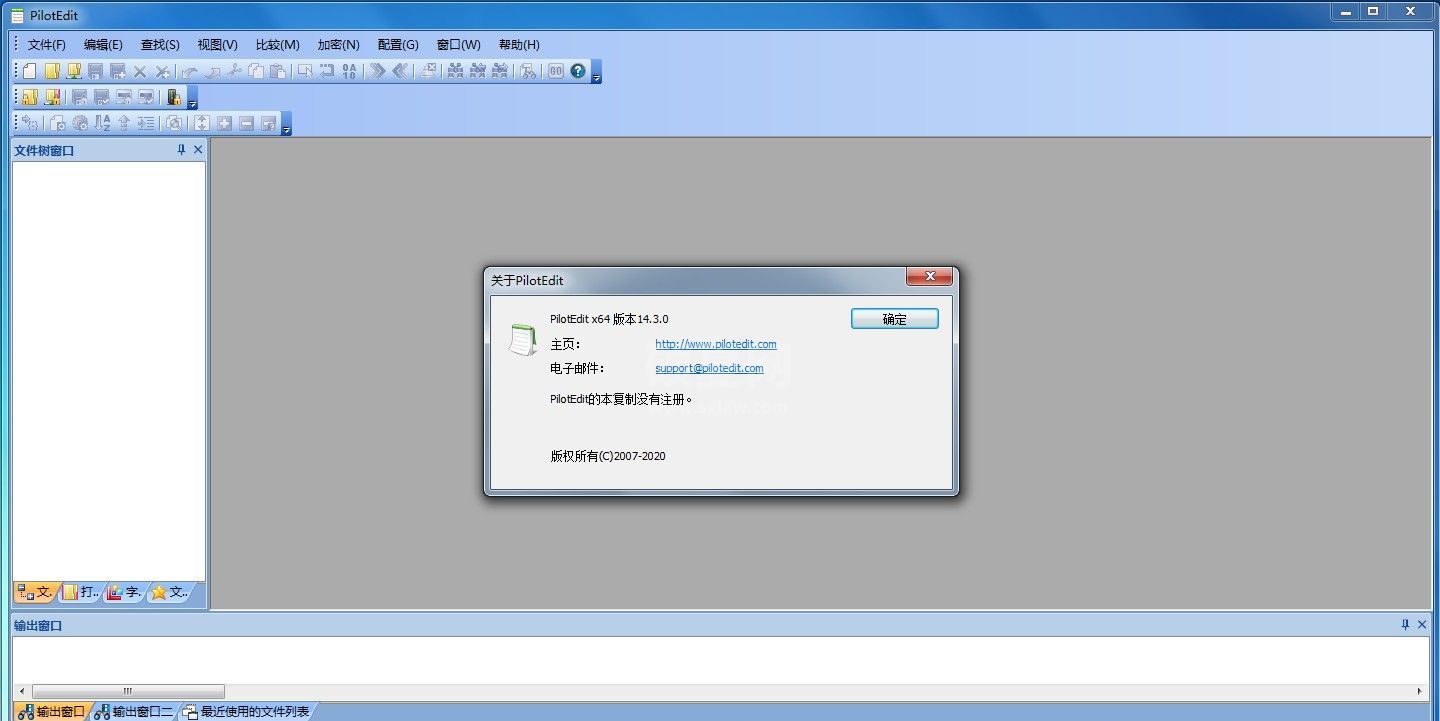This screenshot has height=721, width=1440.
Task: Toggle hex mode 0A10 icon
Action: click(x=349, y=71)
